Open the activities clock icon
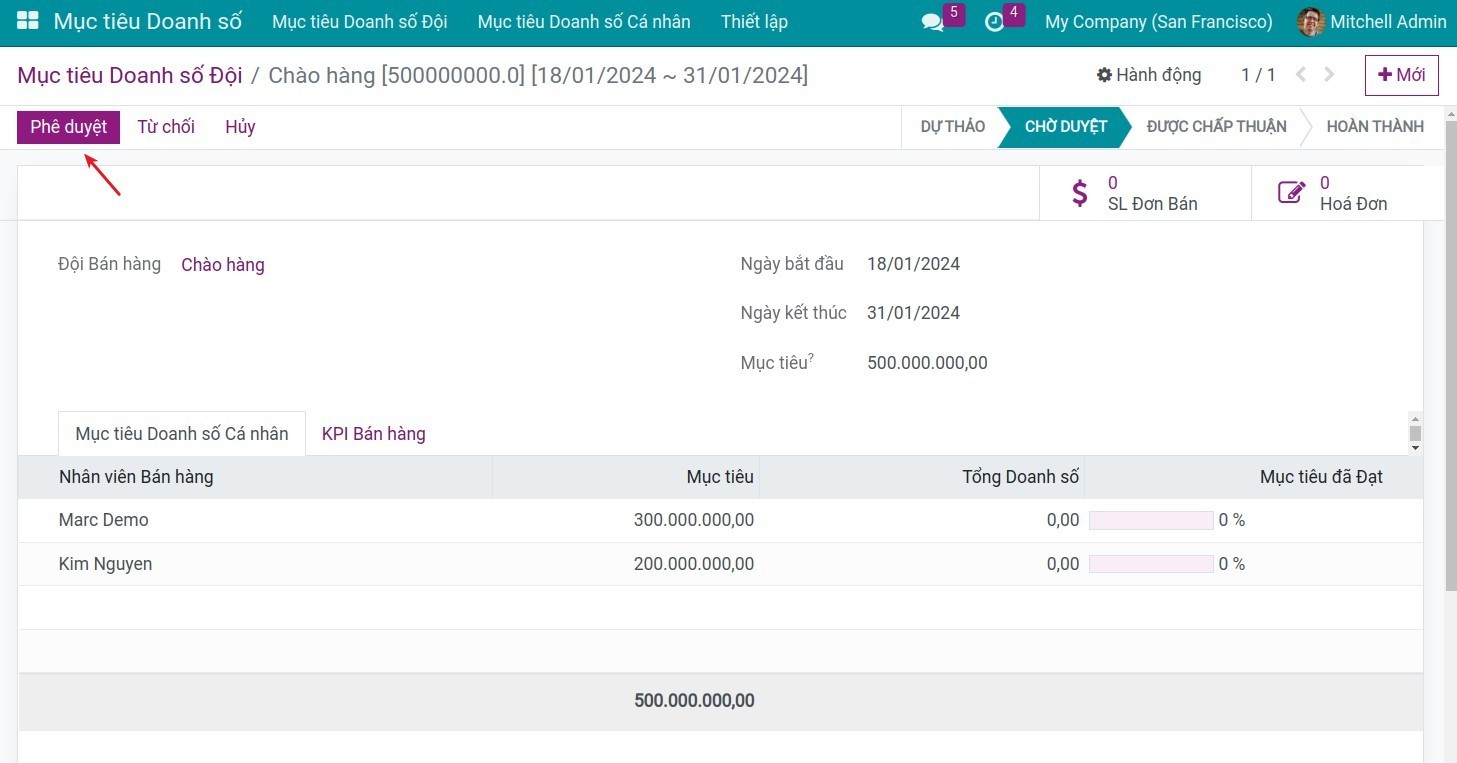Viewport: 1457px width, 763px height. (x=995, y=22)
